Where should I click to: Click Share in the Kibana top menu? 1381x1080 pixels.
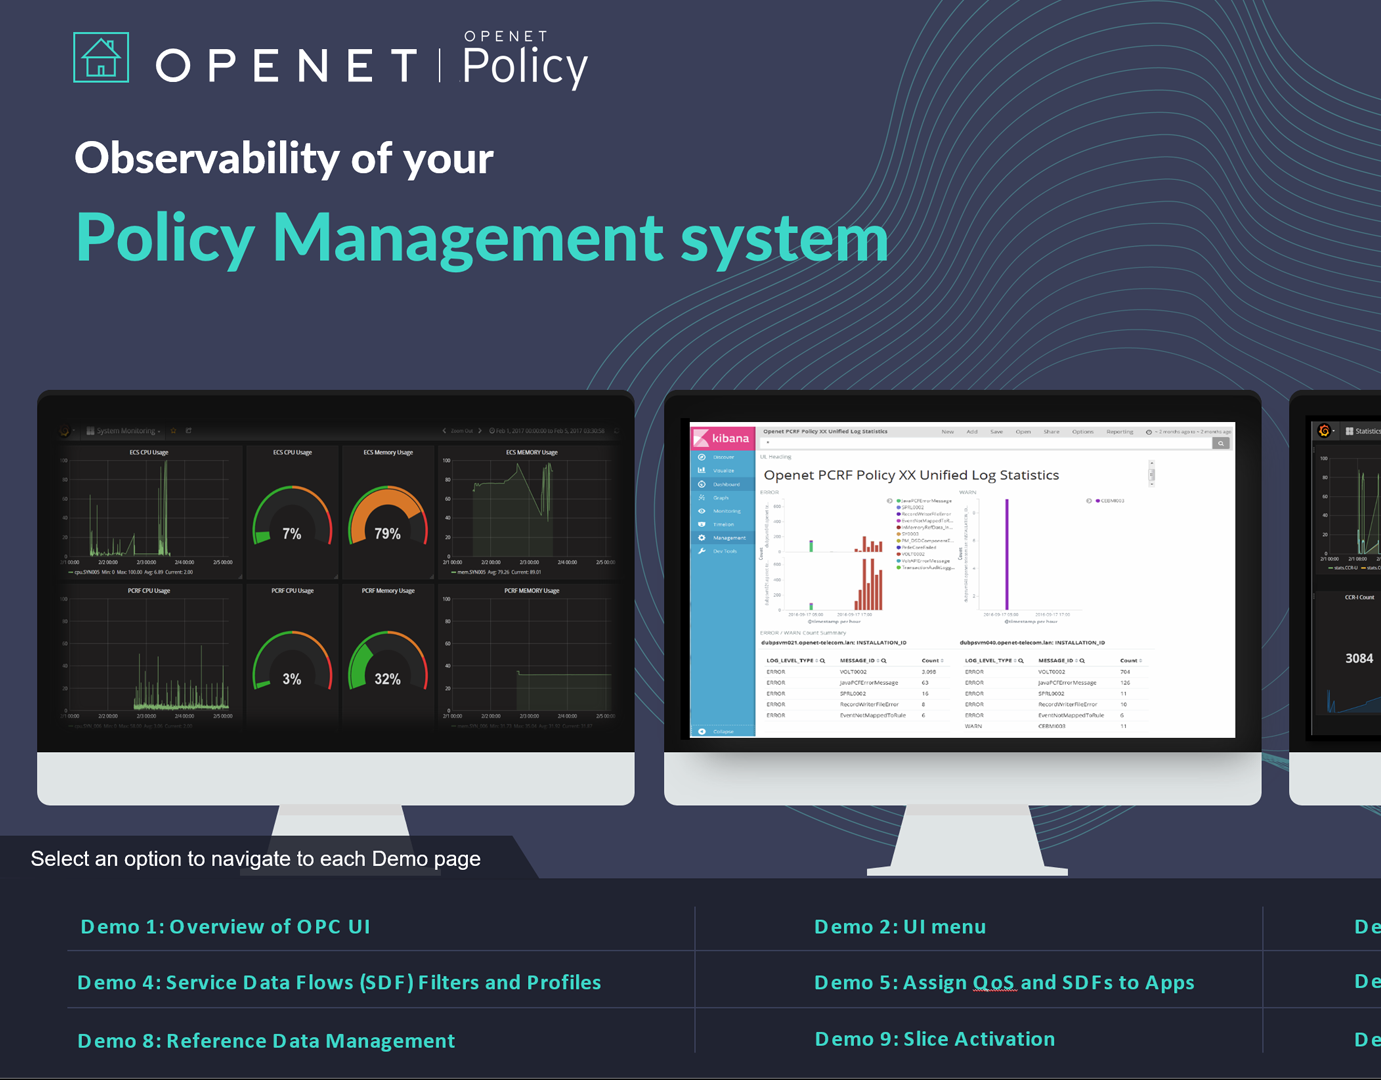pos(1052,432)
